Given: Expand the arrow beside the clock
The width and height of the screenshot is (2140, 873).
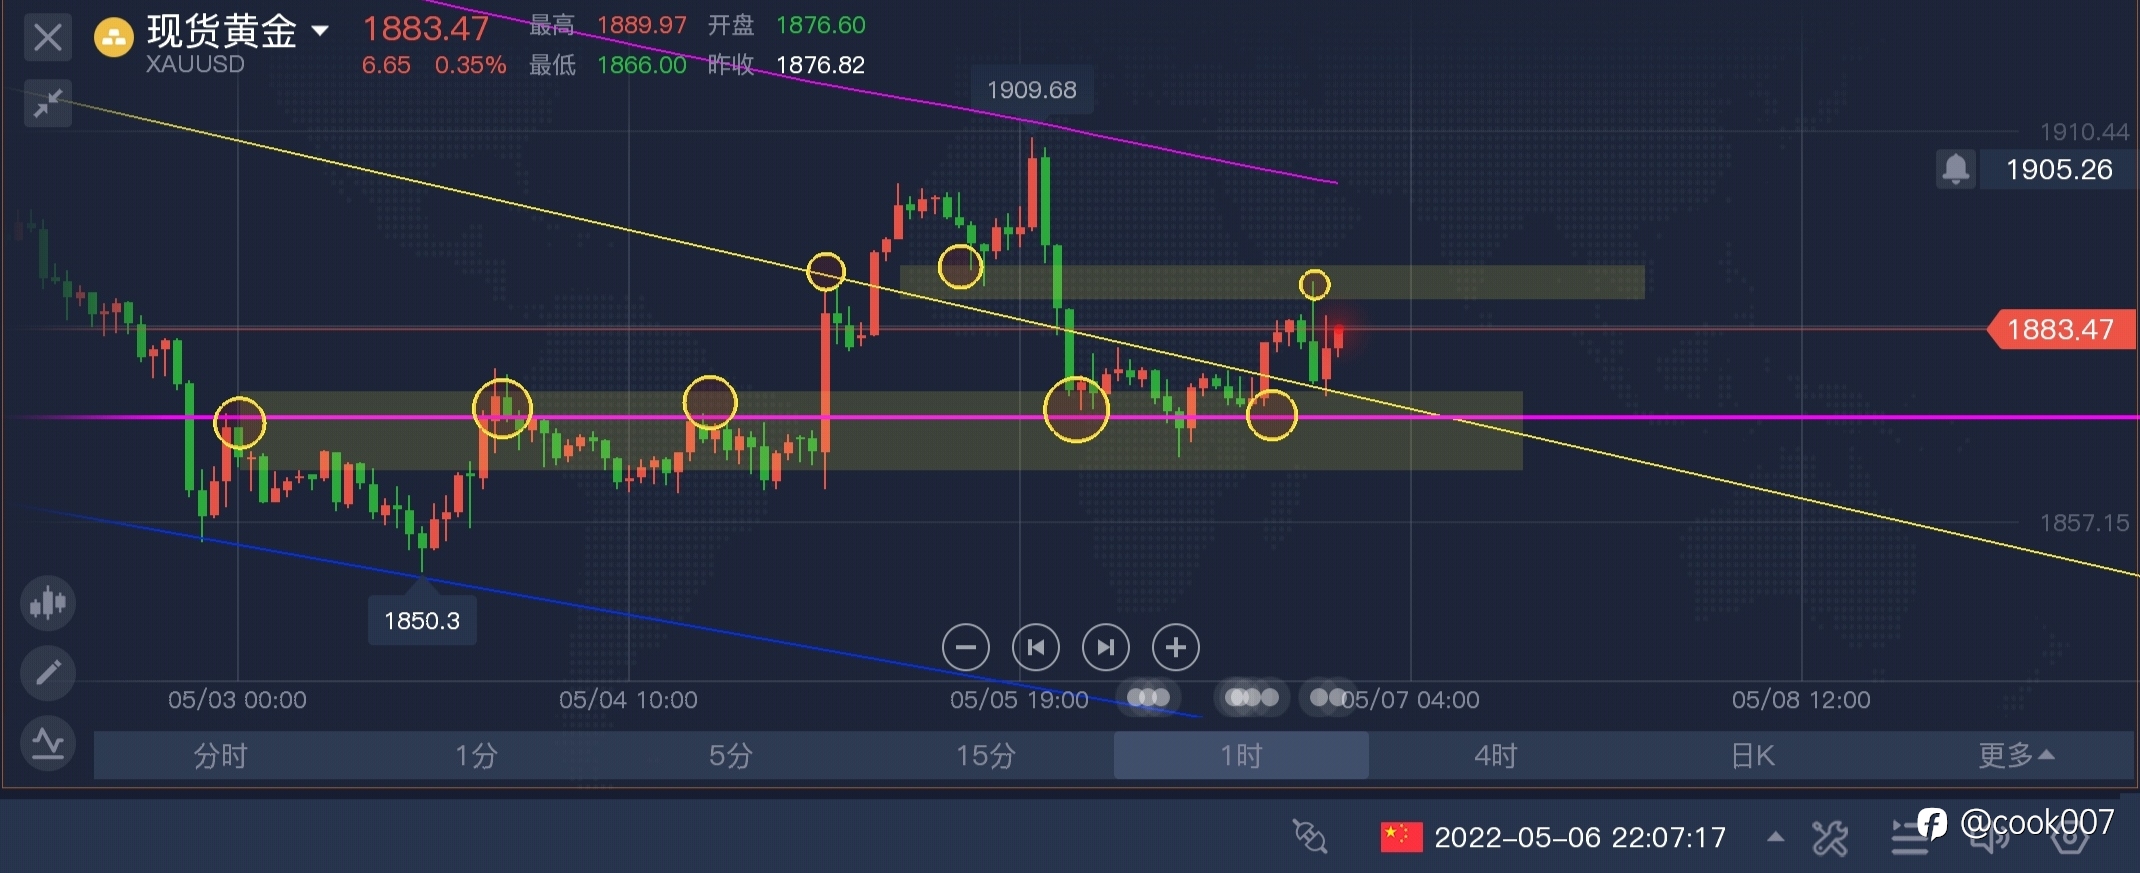Looking at the screenshot, I should pos(1776,837).
